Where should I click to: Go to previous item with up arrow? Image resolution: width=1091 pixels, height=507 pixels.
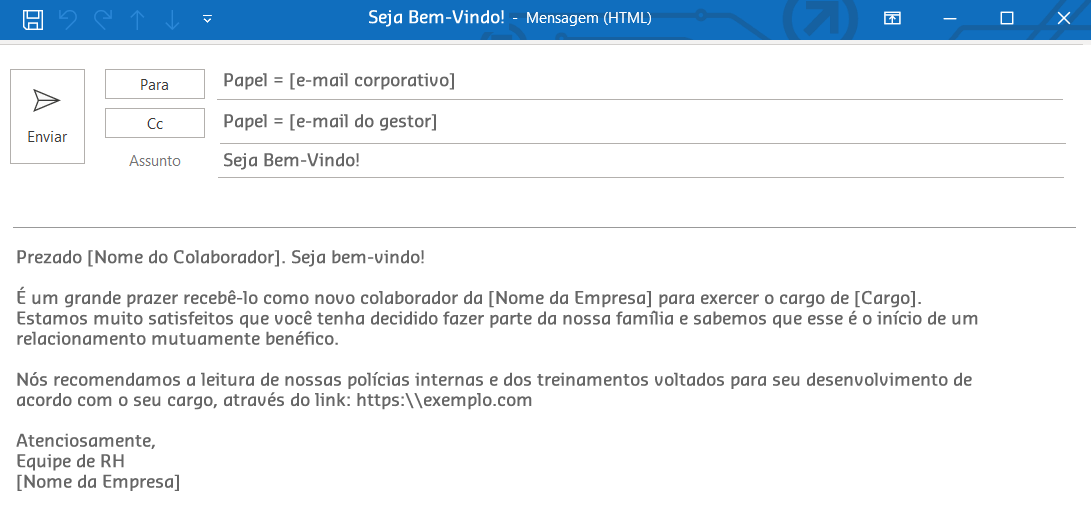click(138, 19)
